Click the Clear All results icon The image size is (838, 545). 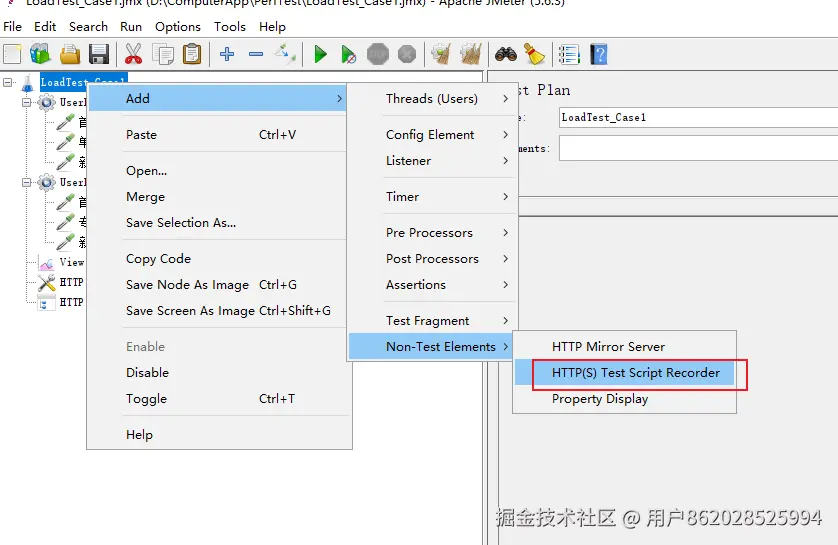(x=471, y=54)
